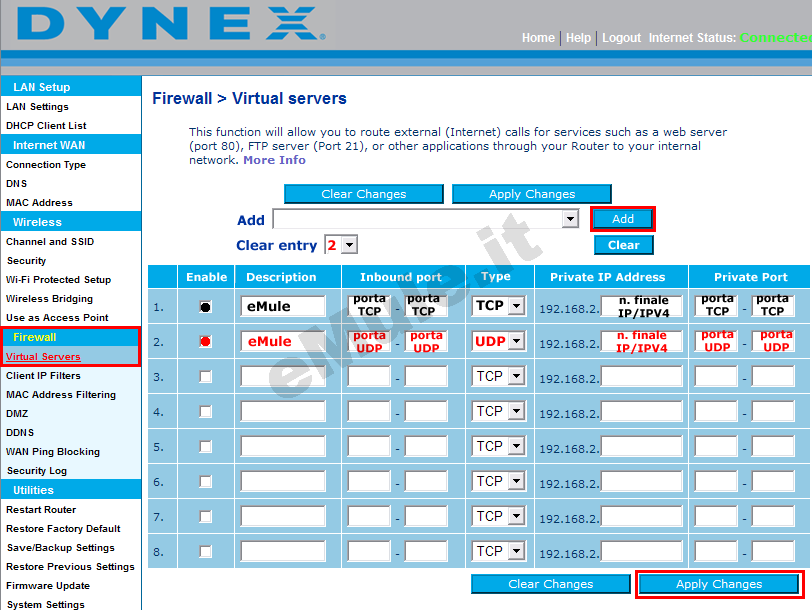Click the row 4 Description field
Image resolution: width=812 pixels, height=610 pixels.
[283, 412]
